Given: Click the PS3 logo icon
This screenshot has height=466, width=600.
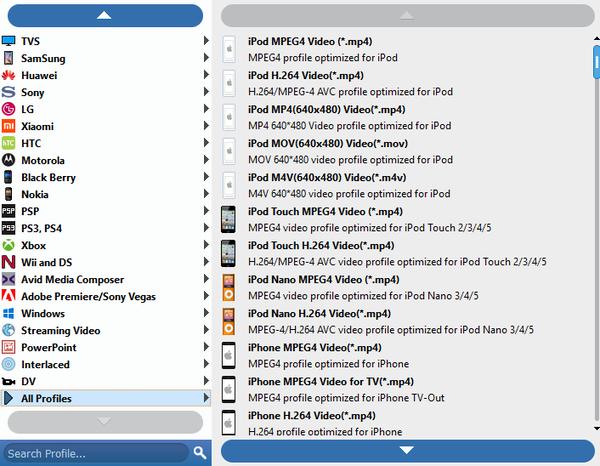Looking at the screenshot, I should coord(8,228).
